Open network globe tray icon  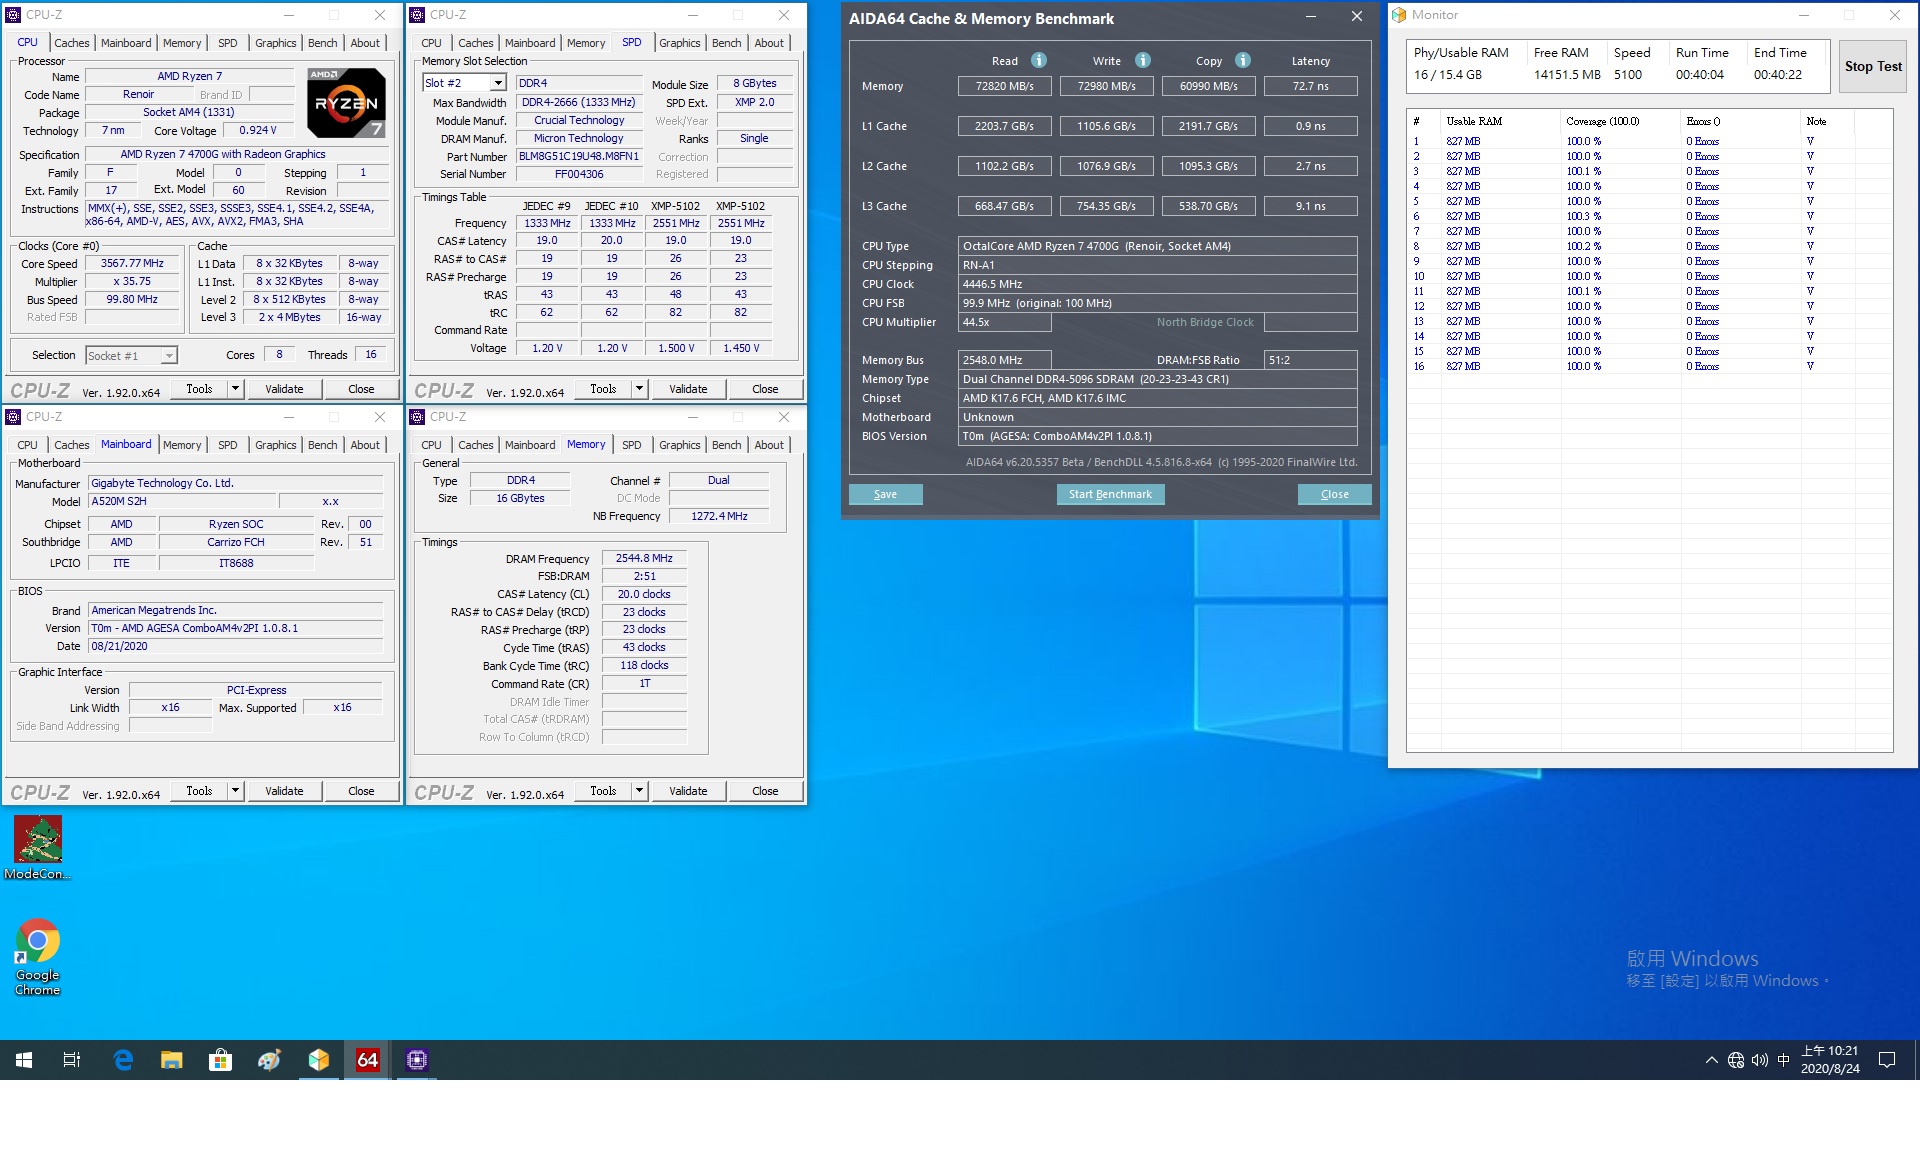click(1736, 1060)
